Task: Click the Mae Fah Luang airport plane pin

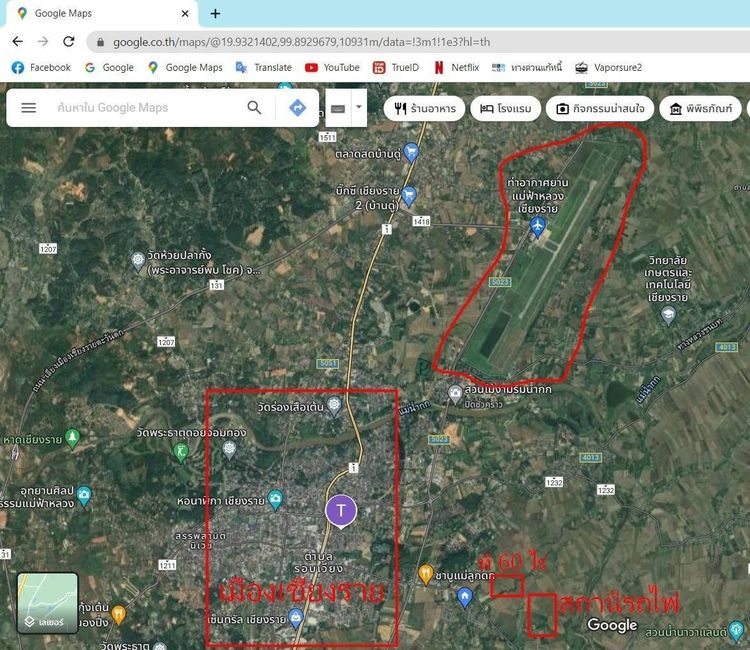Action: [538, 227]
